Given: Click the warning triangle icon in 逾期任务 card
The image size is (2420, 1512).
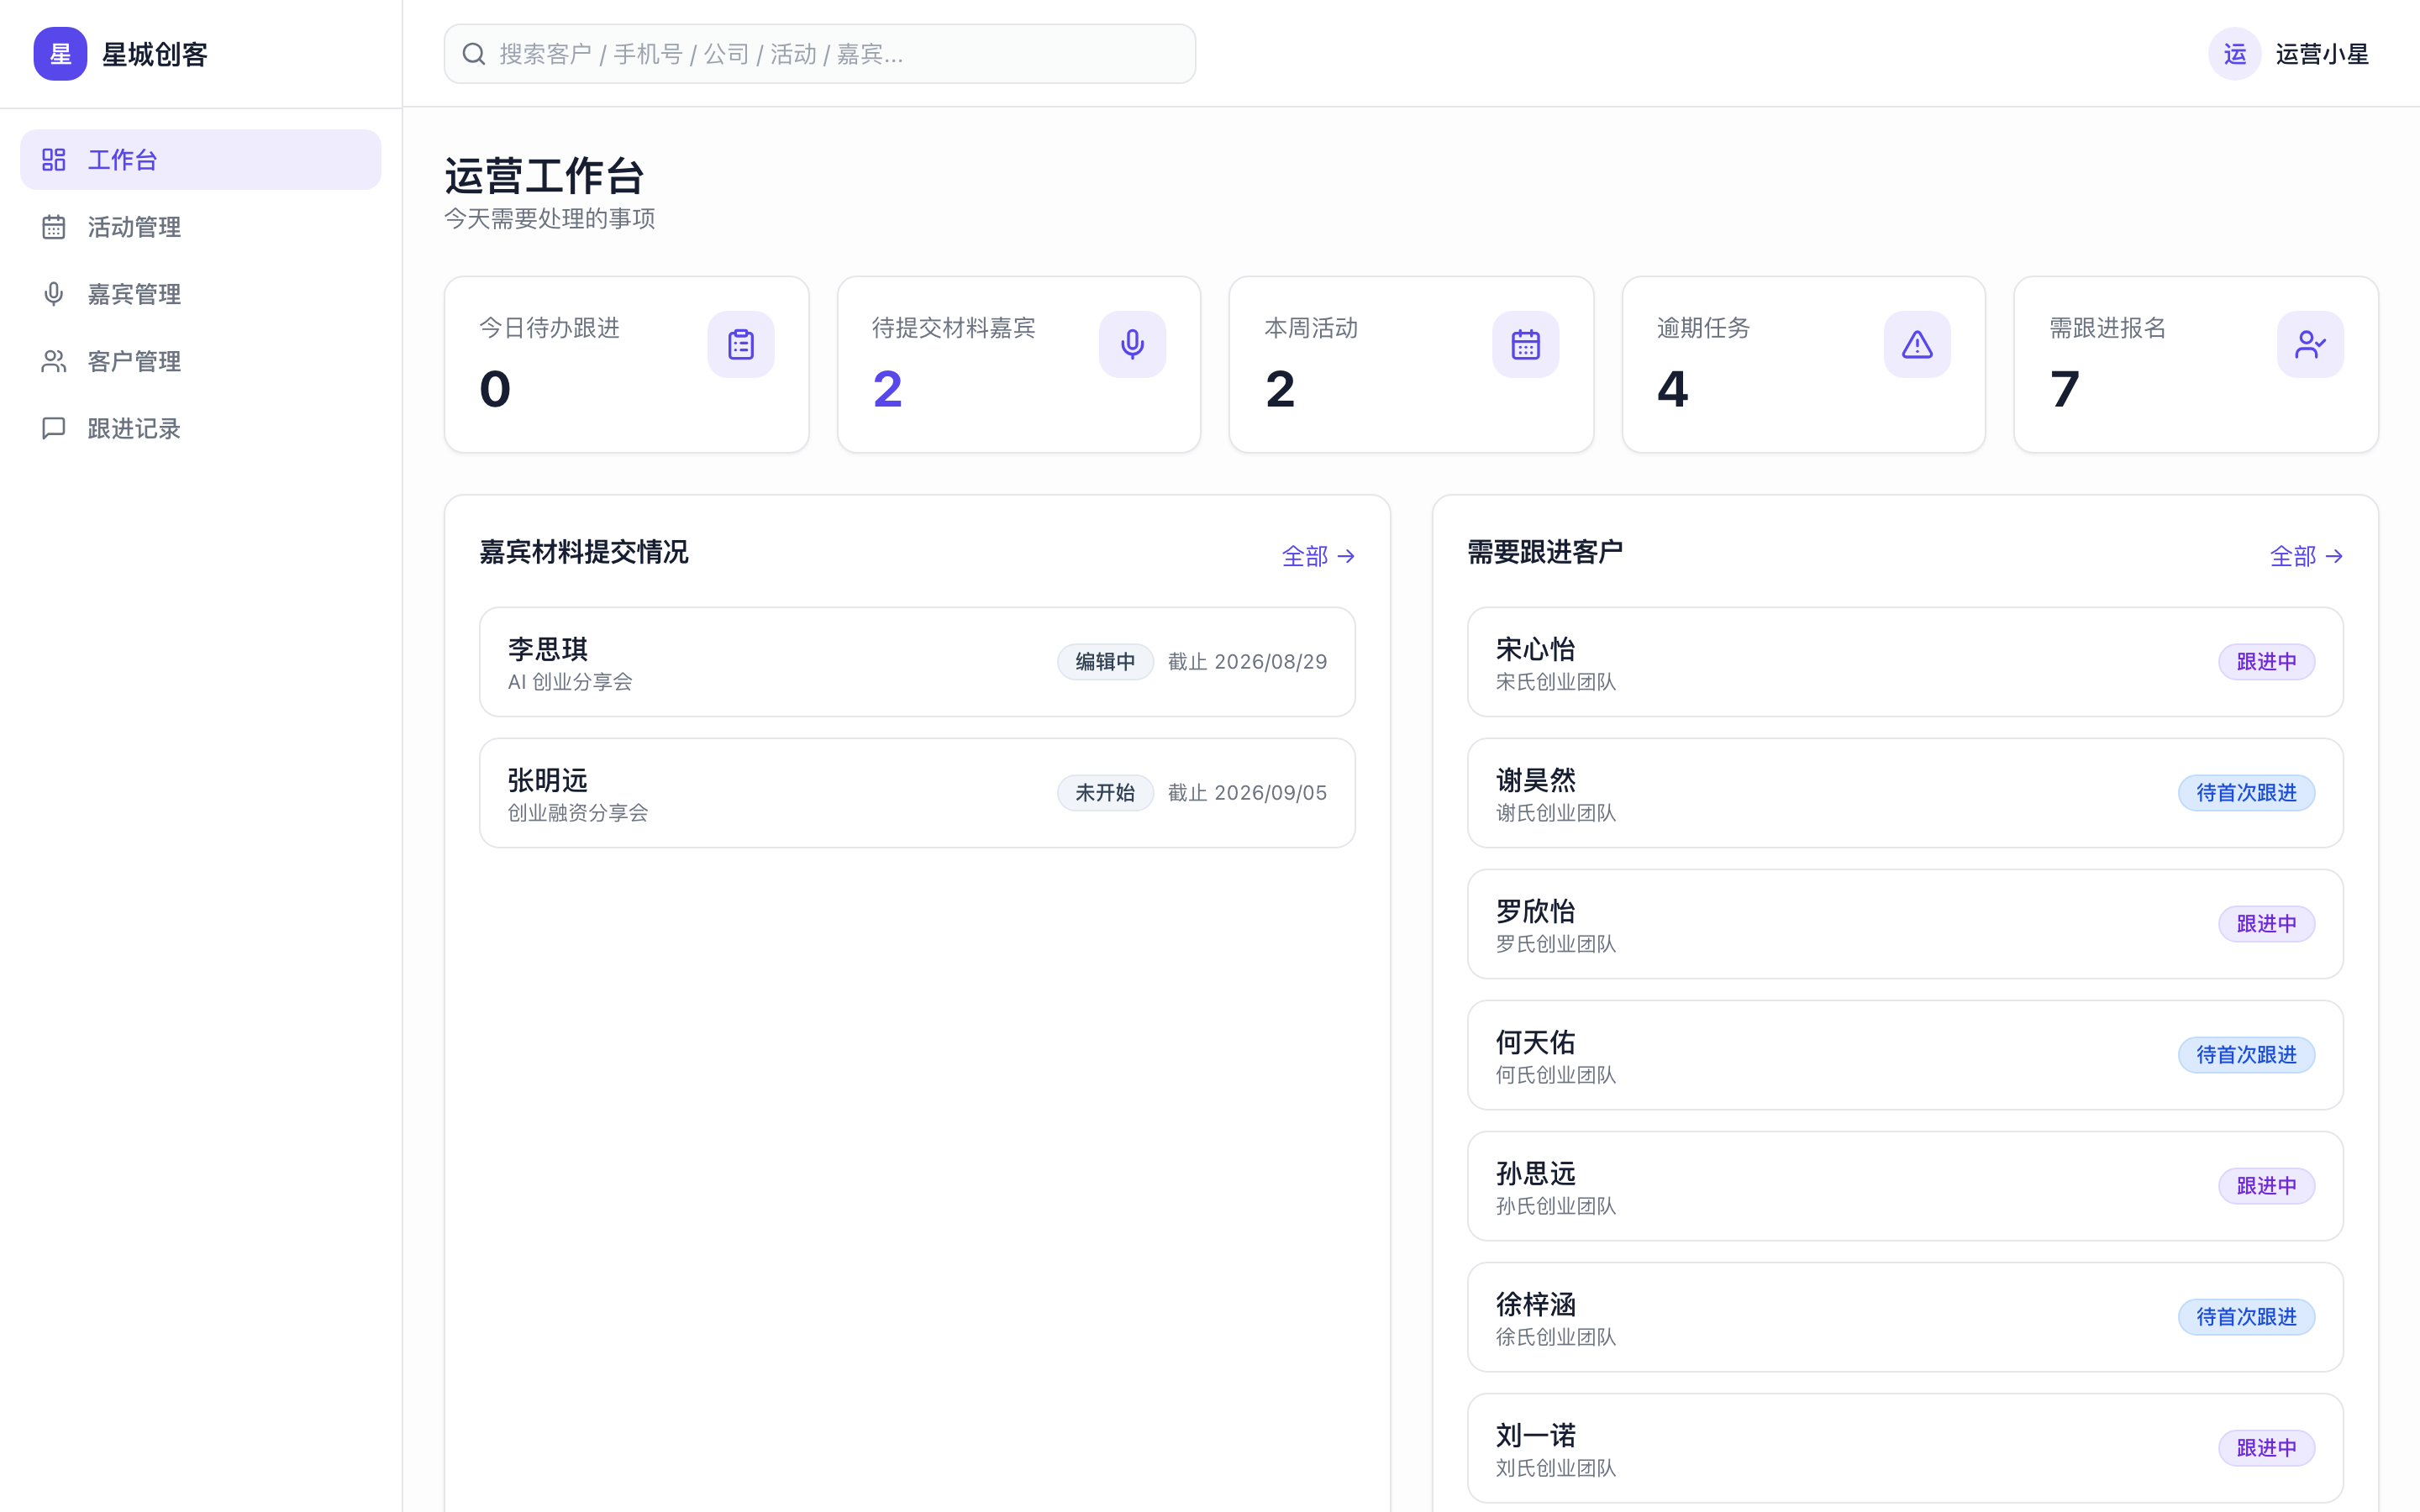Looking at the screenshot, I should tap(1917, 344).
